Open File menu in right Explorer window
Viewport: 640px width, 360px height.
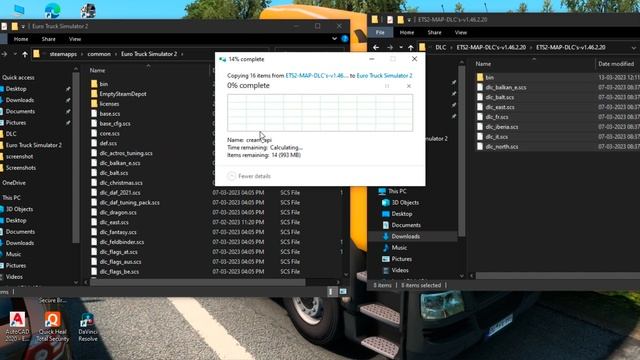pos(380,32)
